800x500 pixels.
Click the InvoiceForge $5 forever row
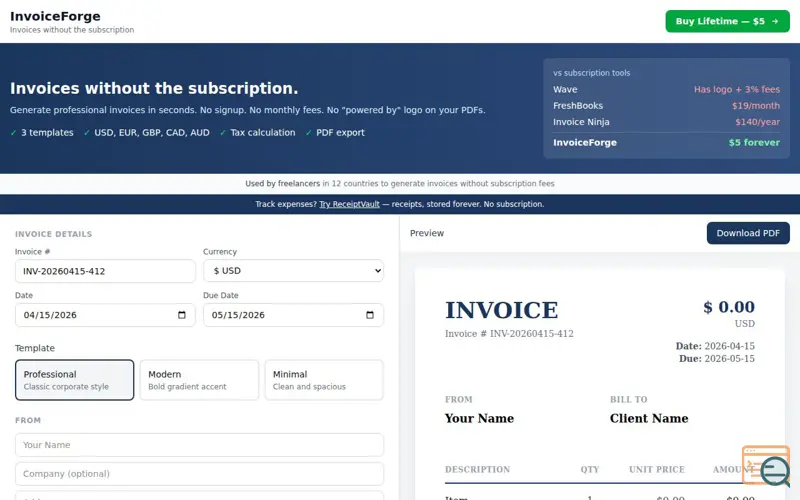[666, 142]
